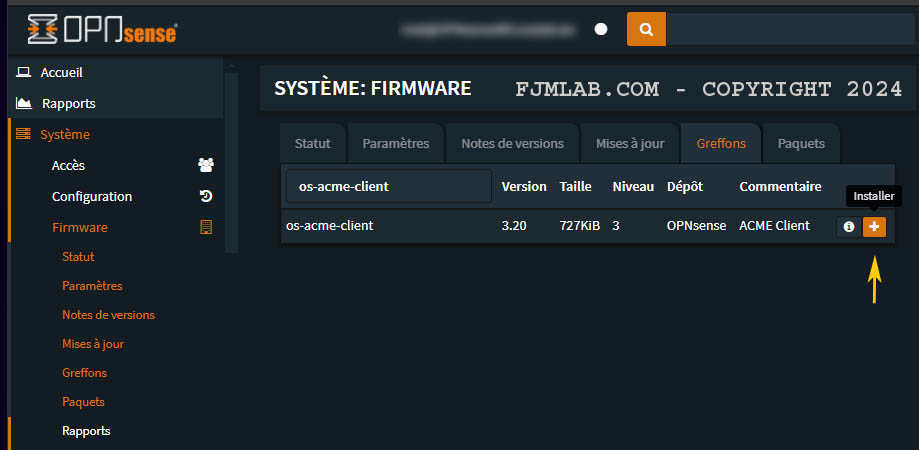The width and height of the screenshot is (919, 450).
Task: Expand the Rapports top sidebar section
Action: [68, 103]
